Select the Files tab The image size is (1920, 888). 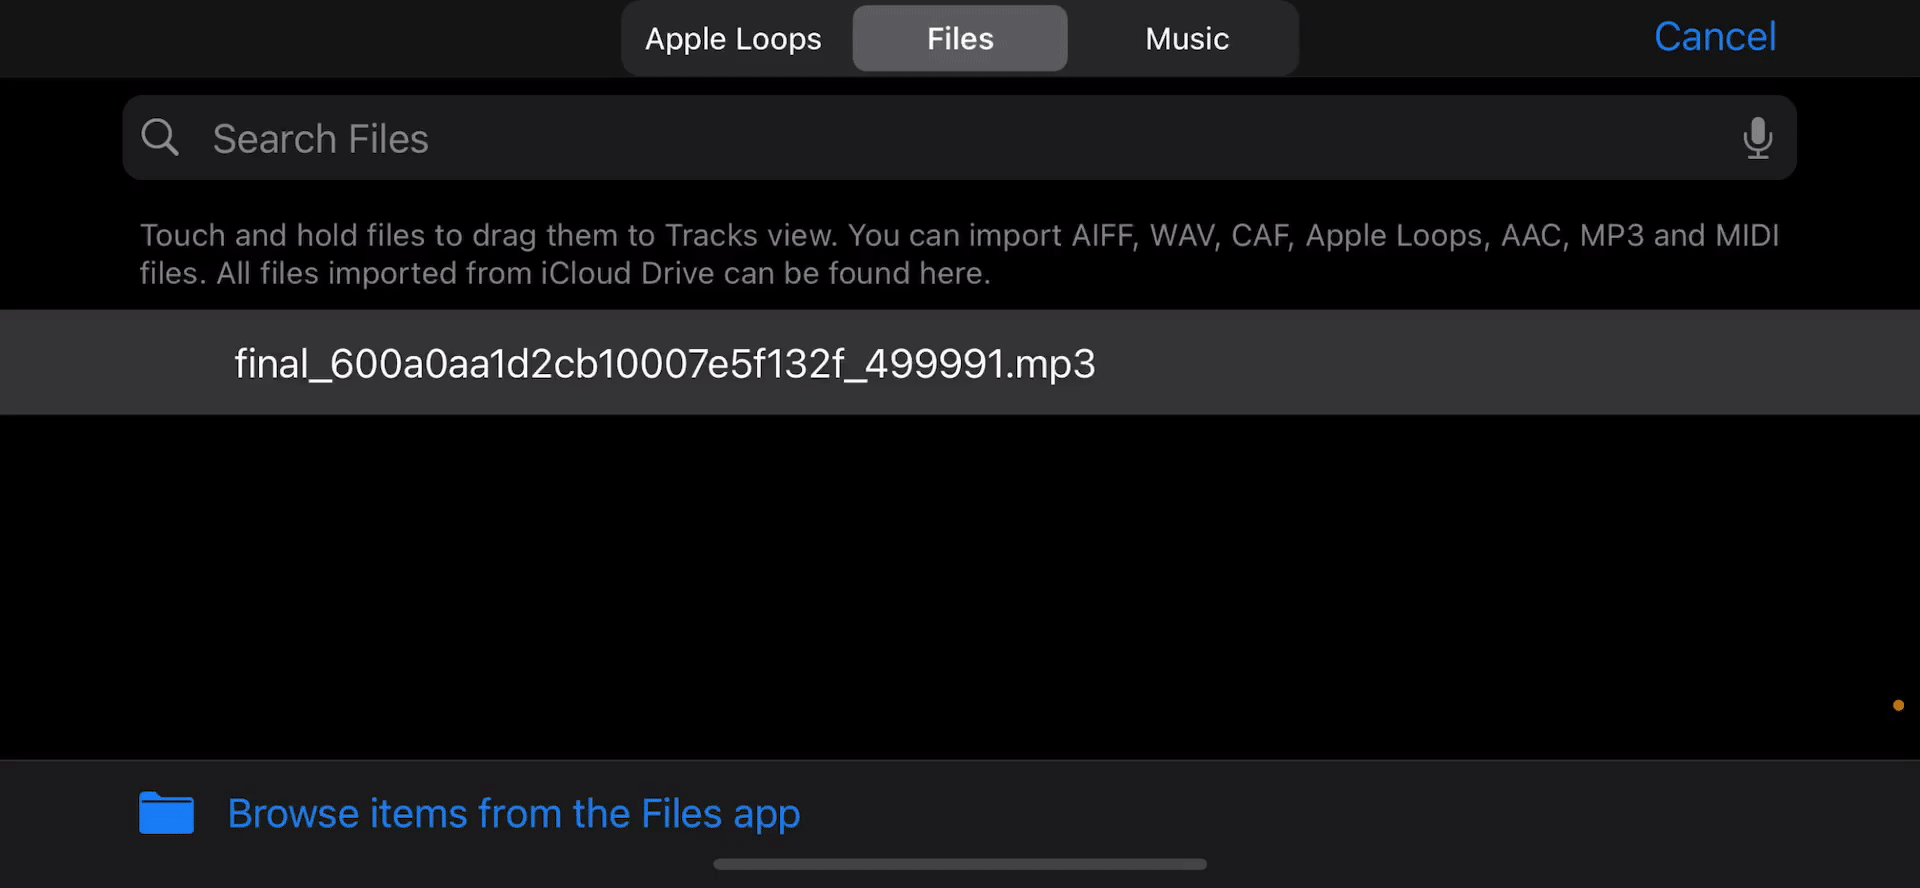point(959,38)
